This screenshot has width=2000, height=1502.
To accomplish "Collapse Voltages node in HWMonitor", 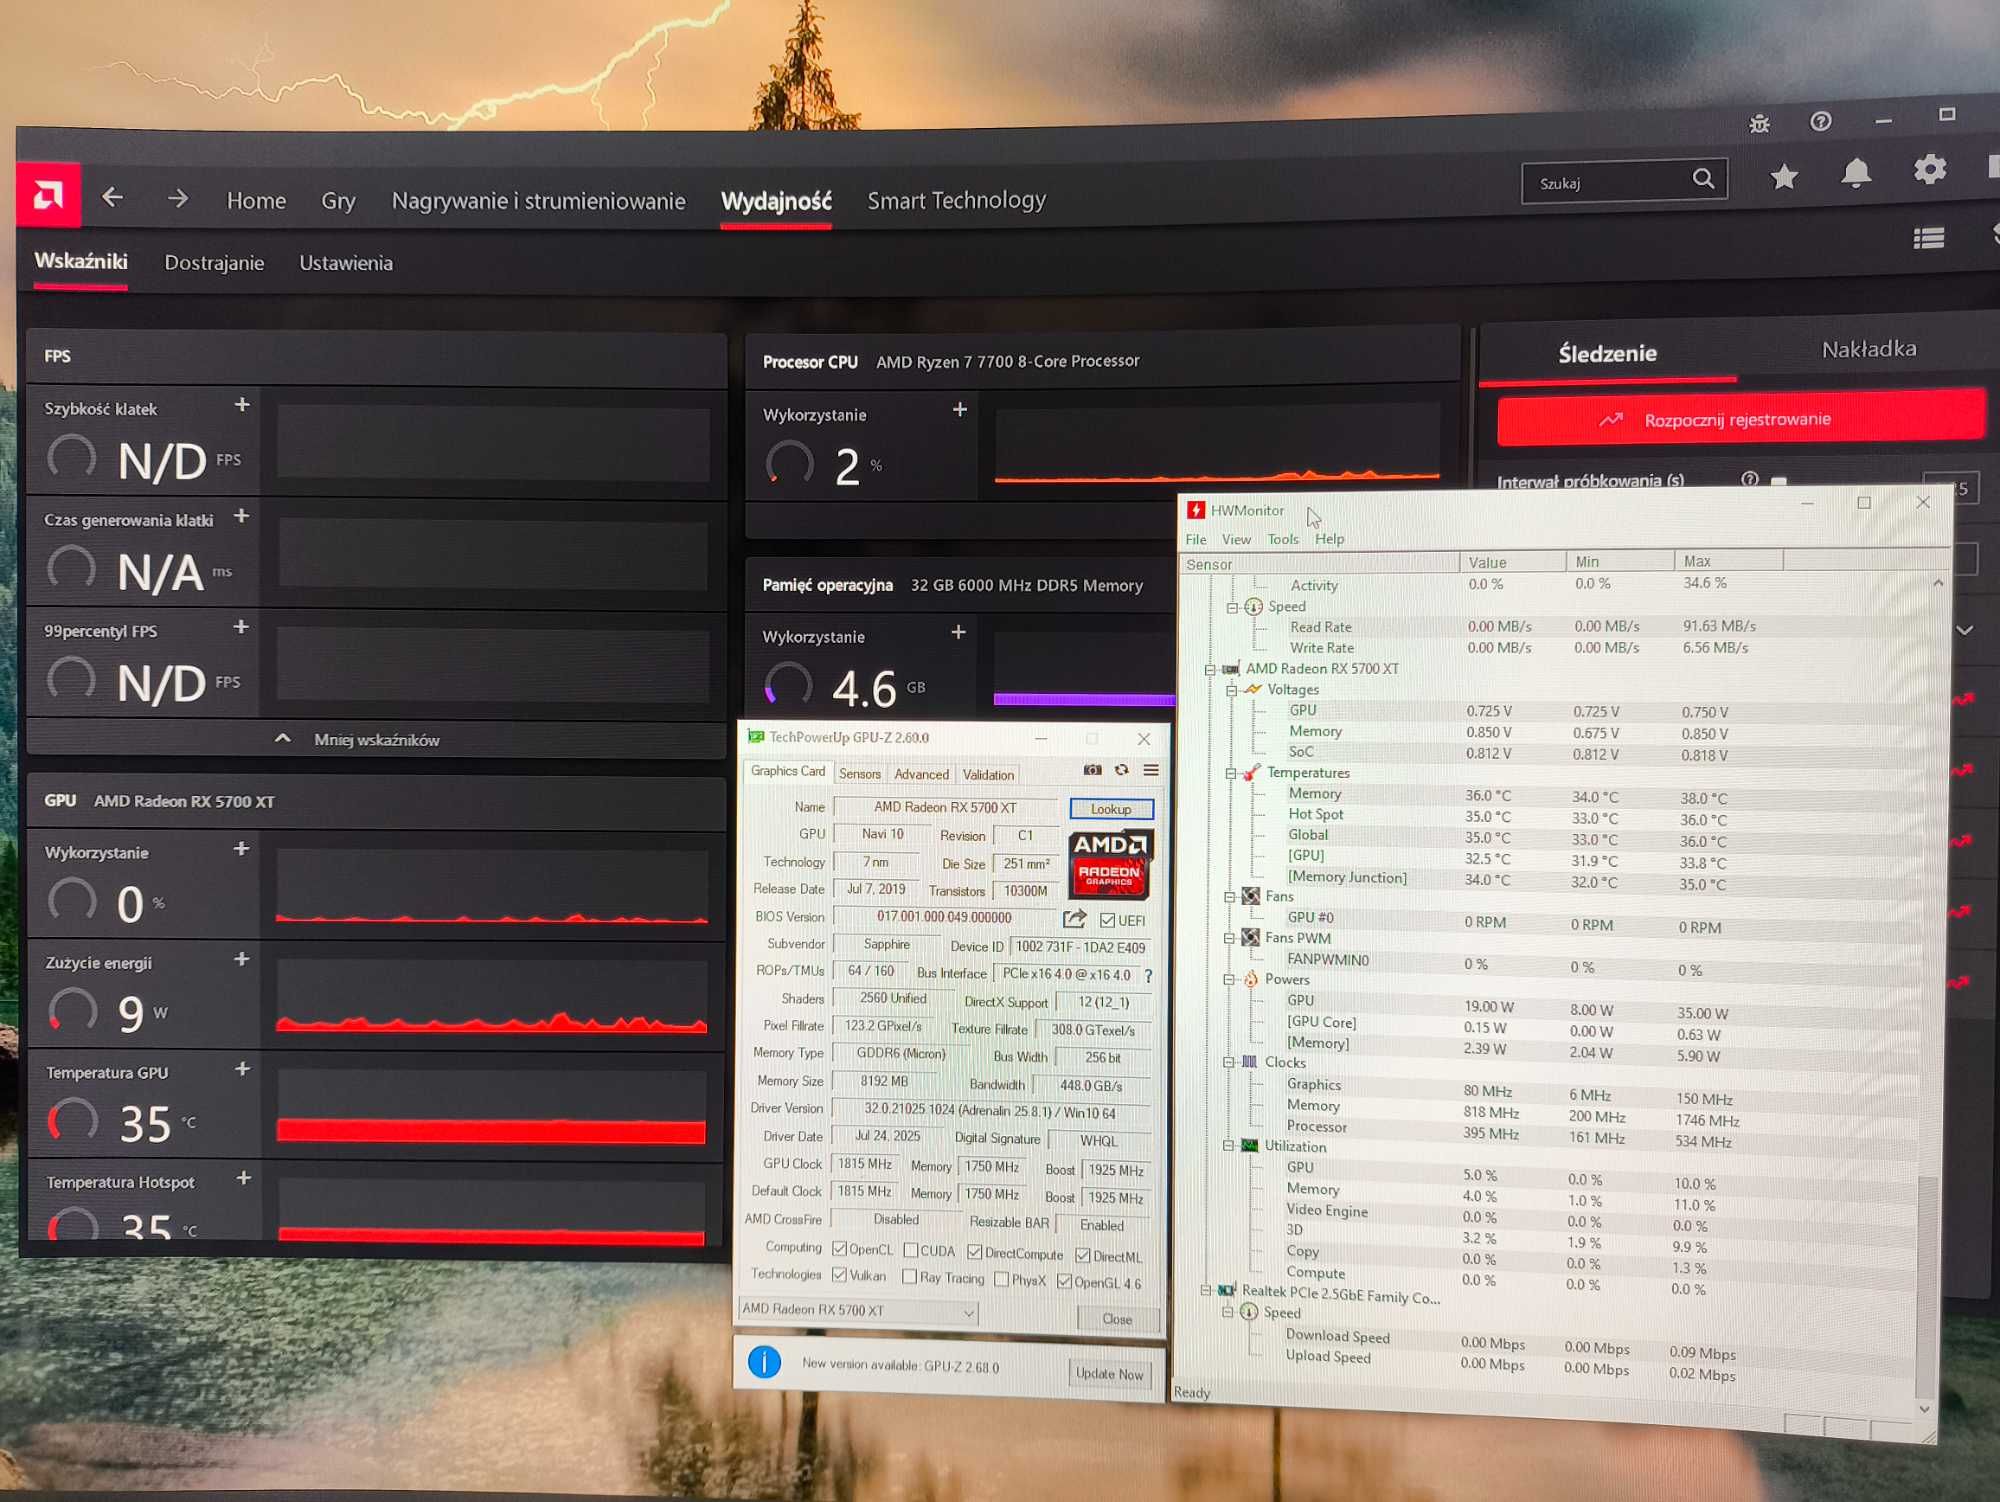I will (x=1232, y=690).
